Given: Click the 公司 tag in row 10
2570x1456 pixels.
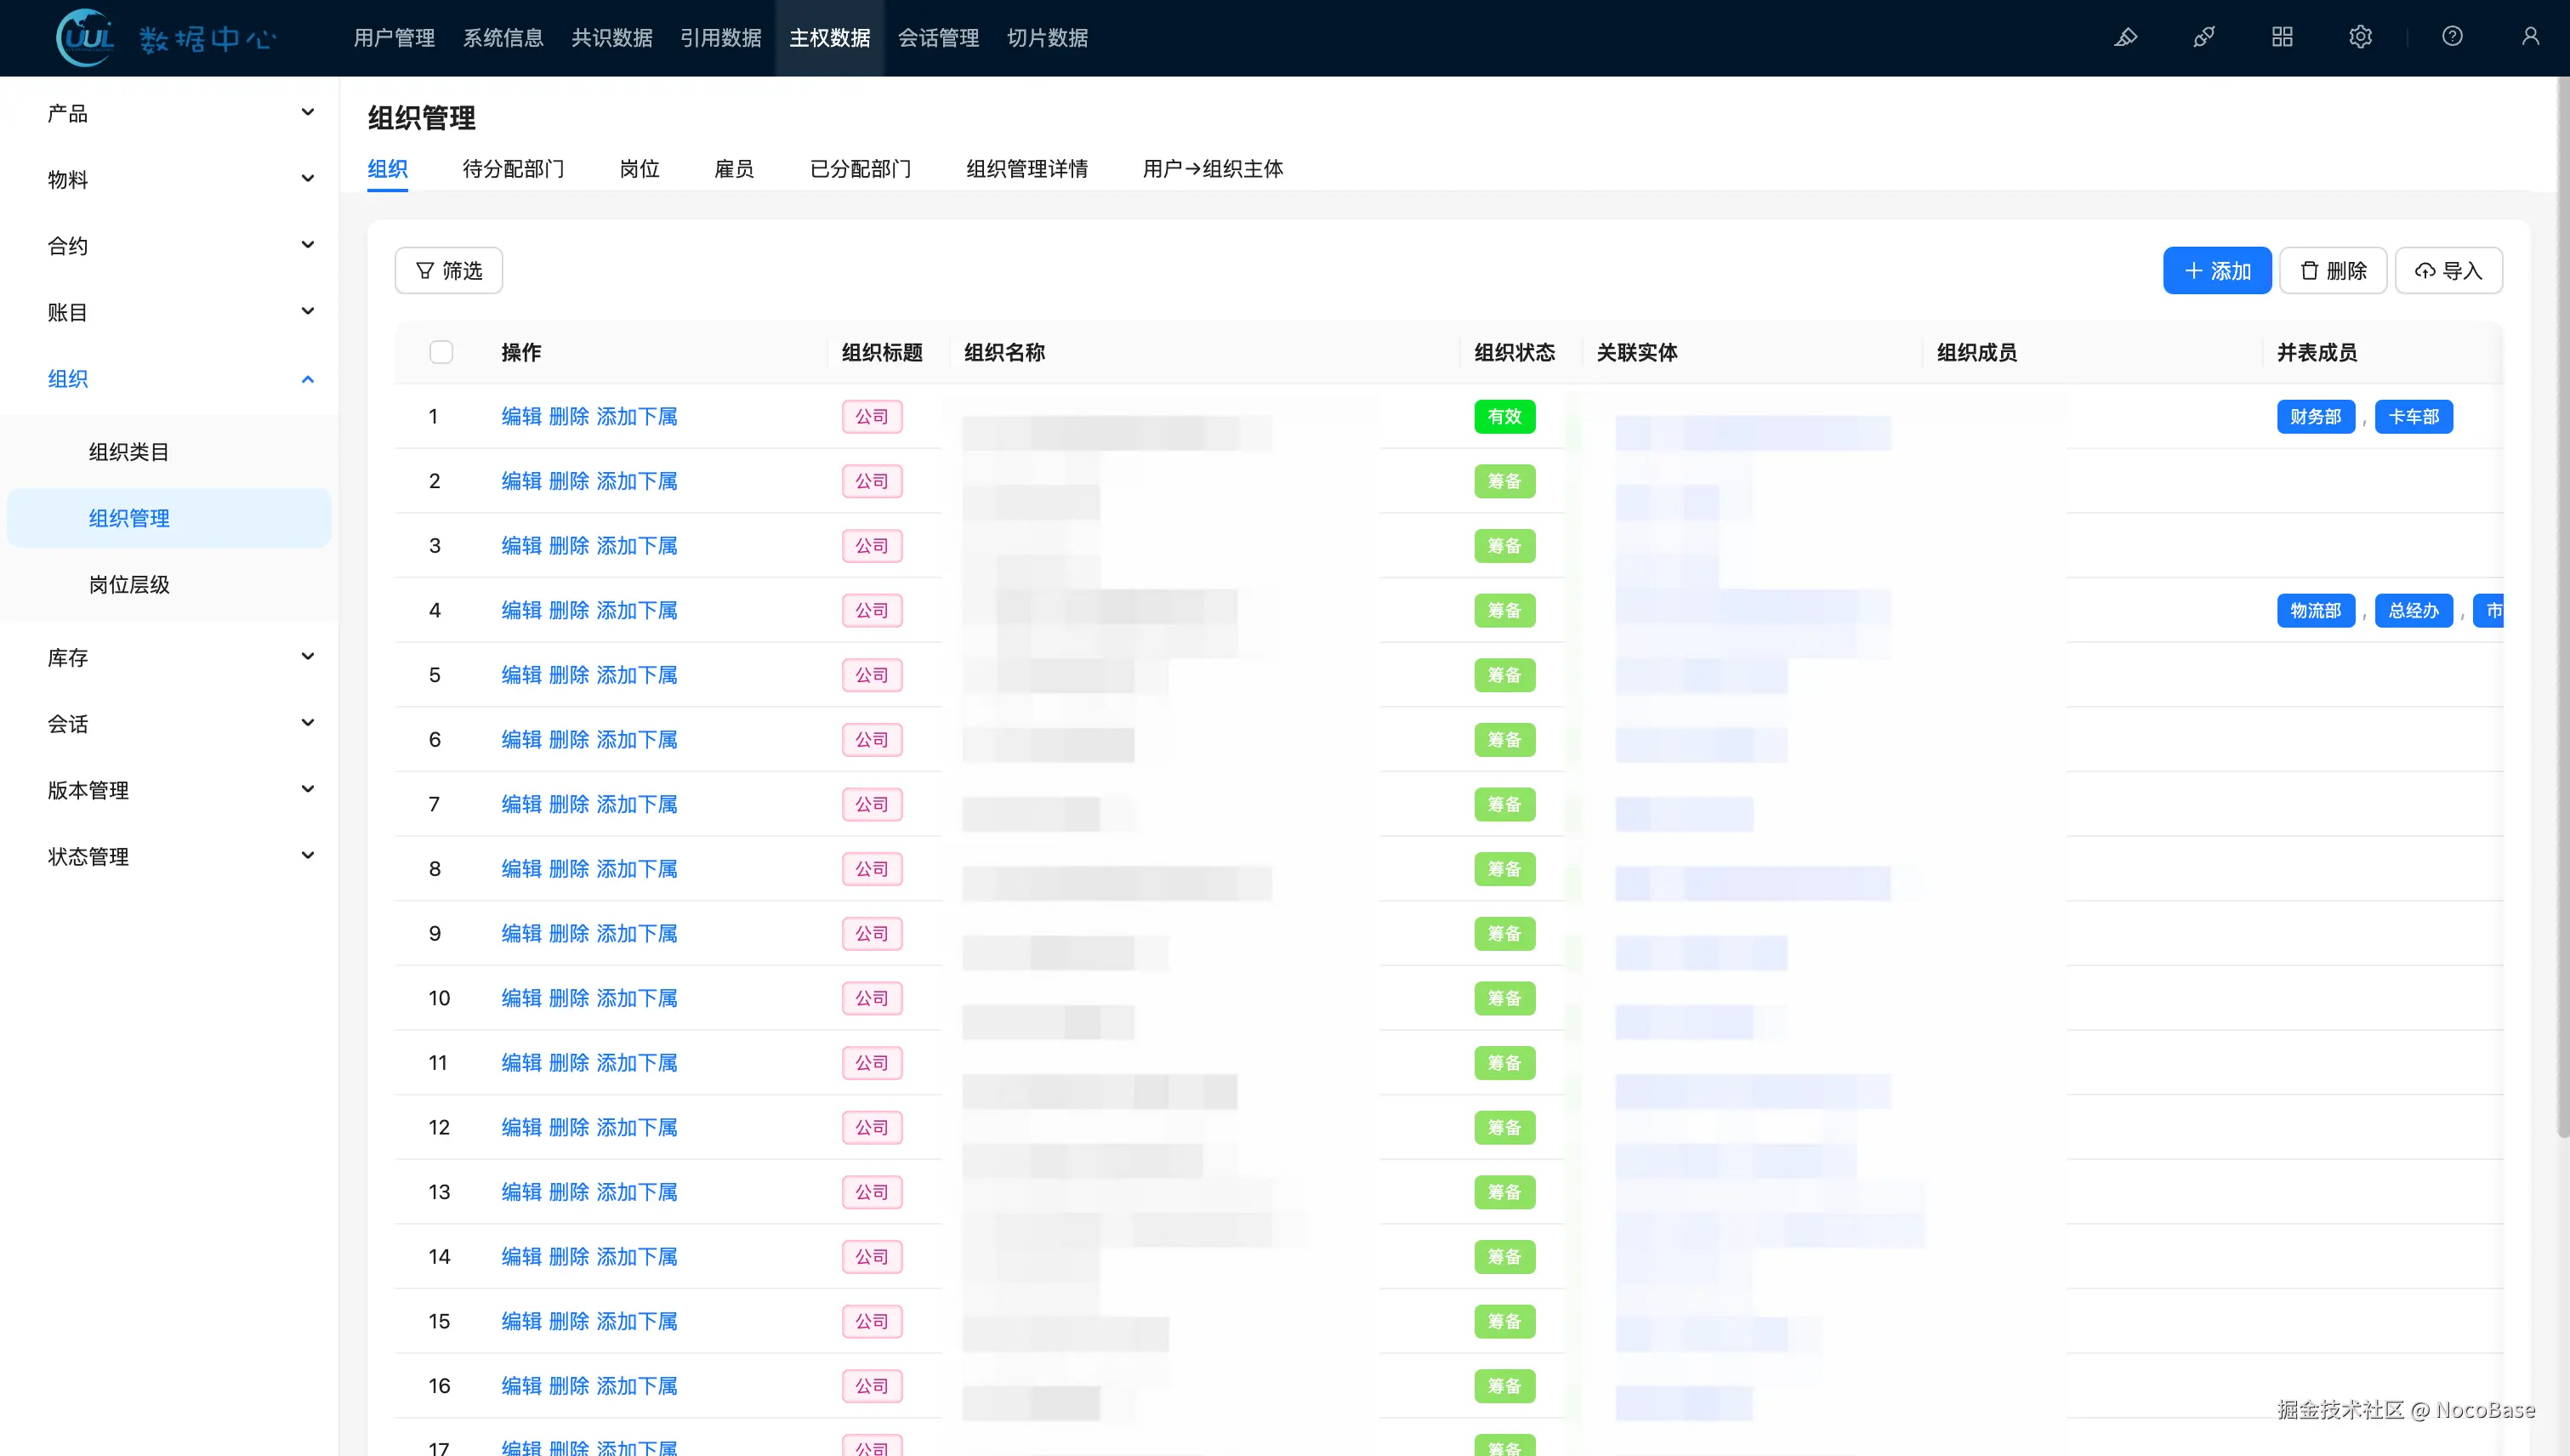Looking at the screenshot, I should point(872,999).
